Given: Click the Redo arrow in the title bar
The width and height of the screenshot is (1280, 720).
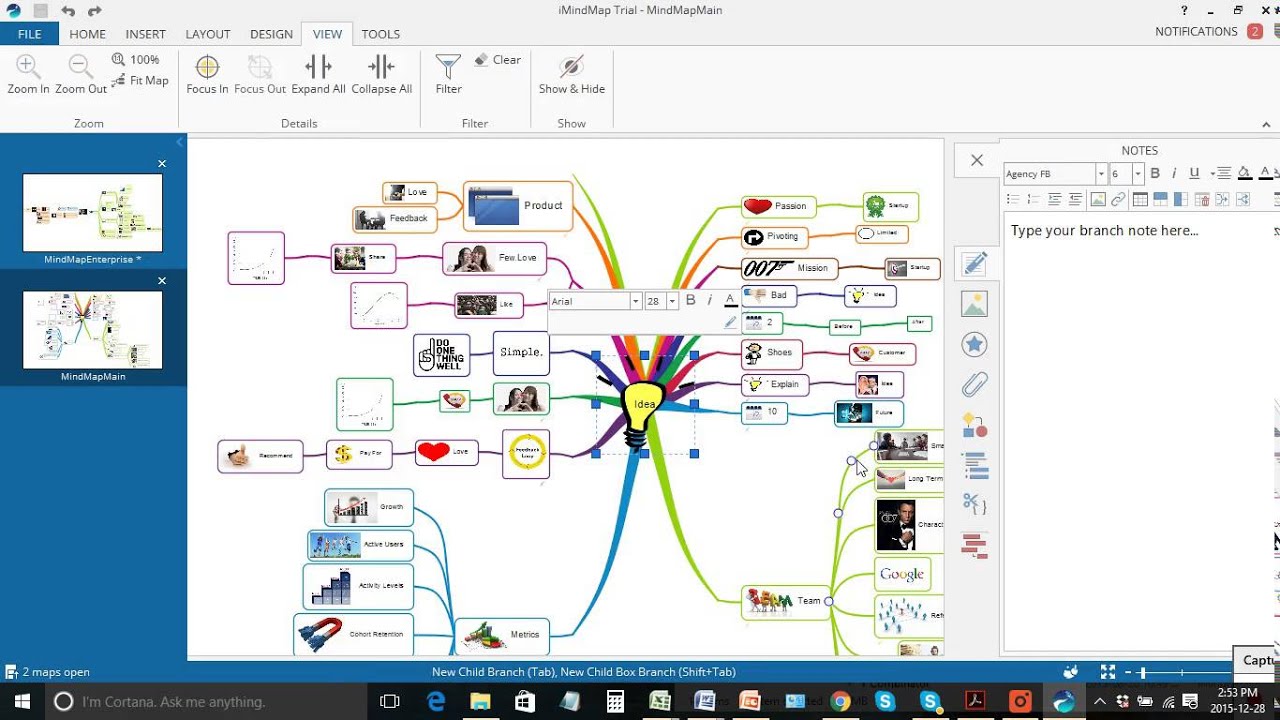Looking at the screenshot, I should pos(94,11).
